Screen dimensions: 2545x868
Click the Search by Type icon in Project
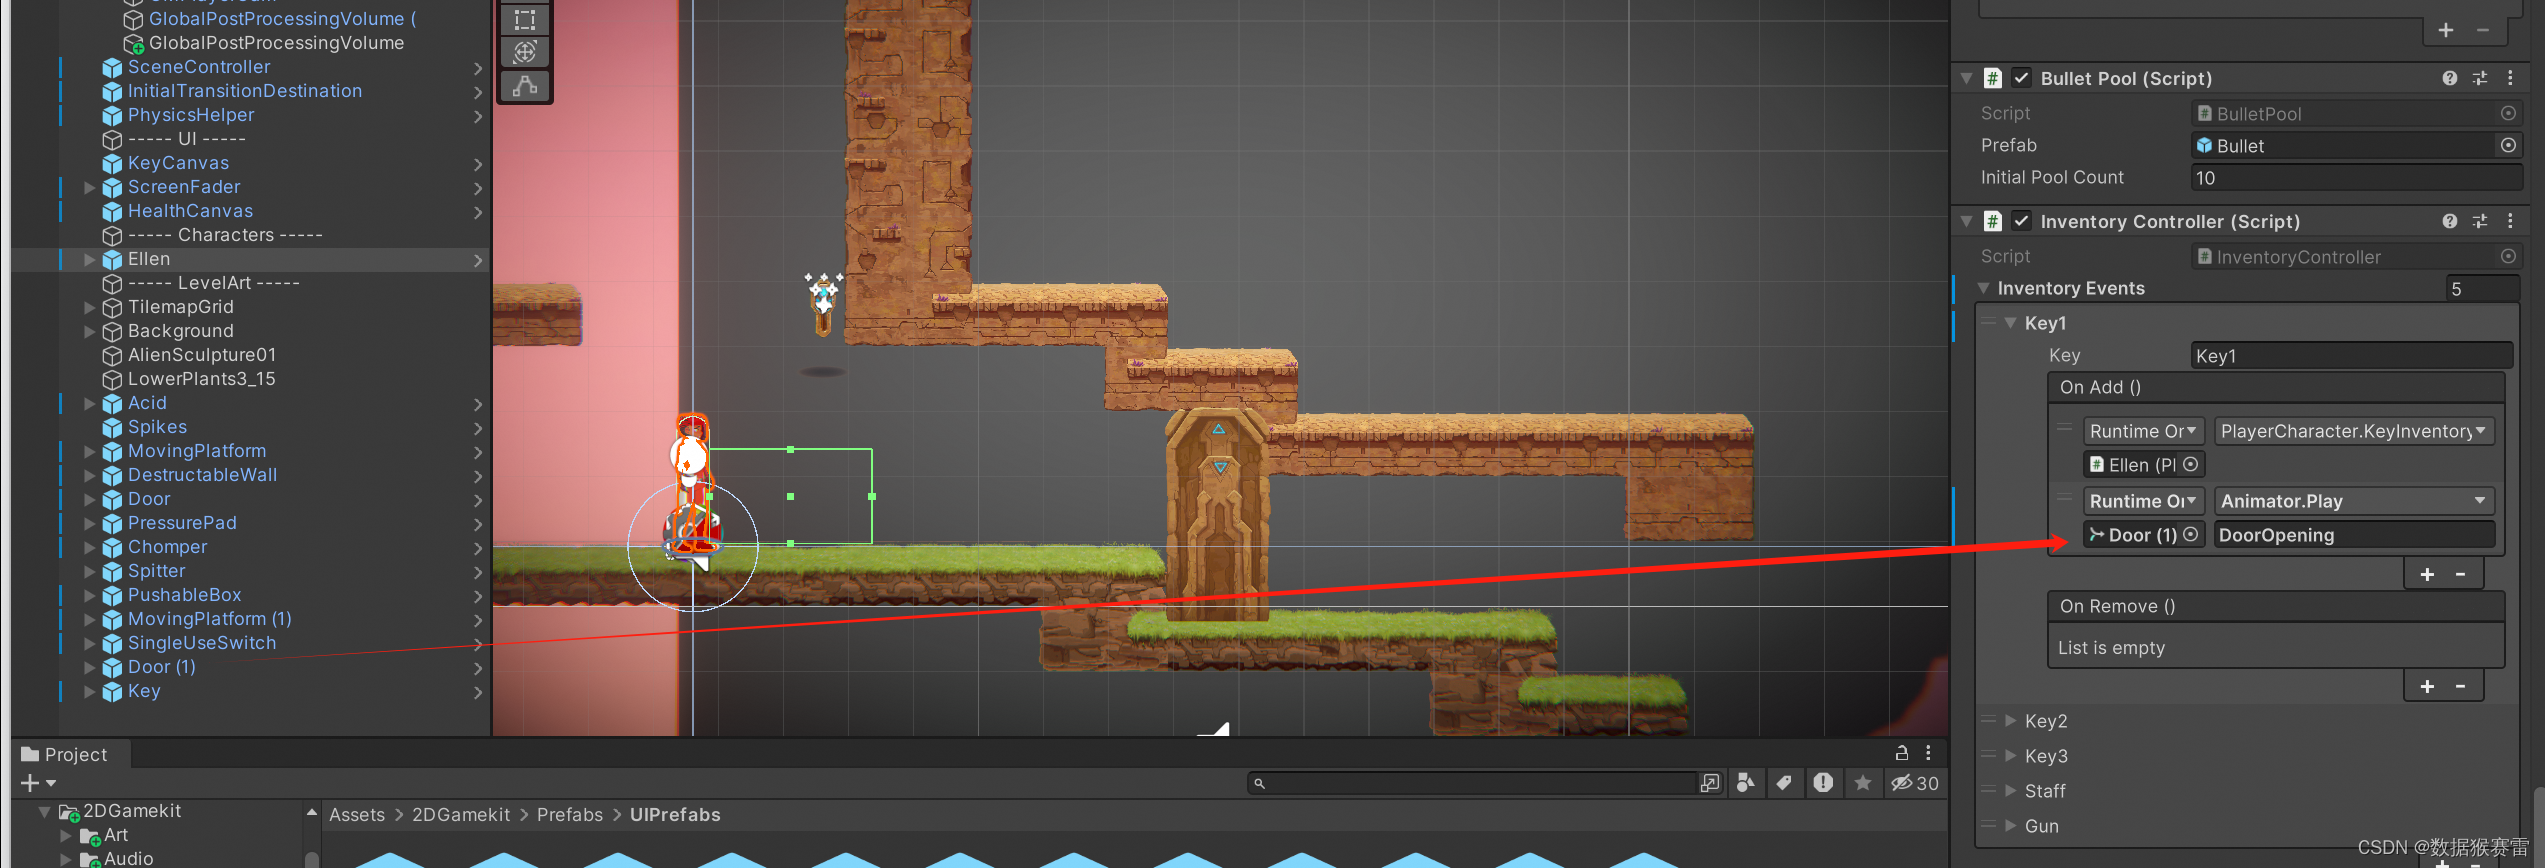click(1745, 783)
